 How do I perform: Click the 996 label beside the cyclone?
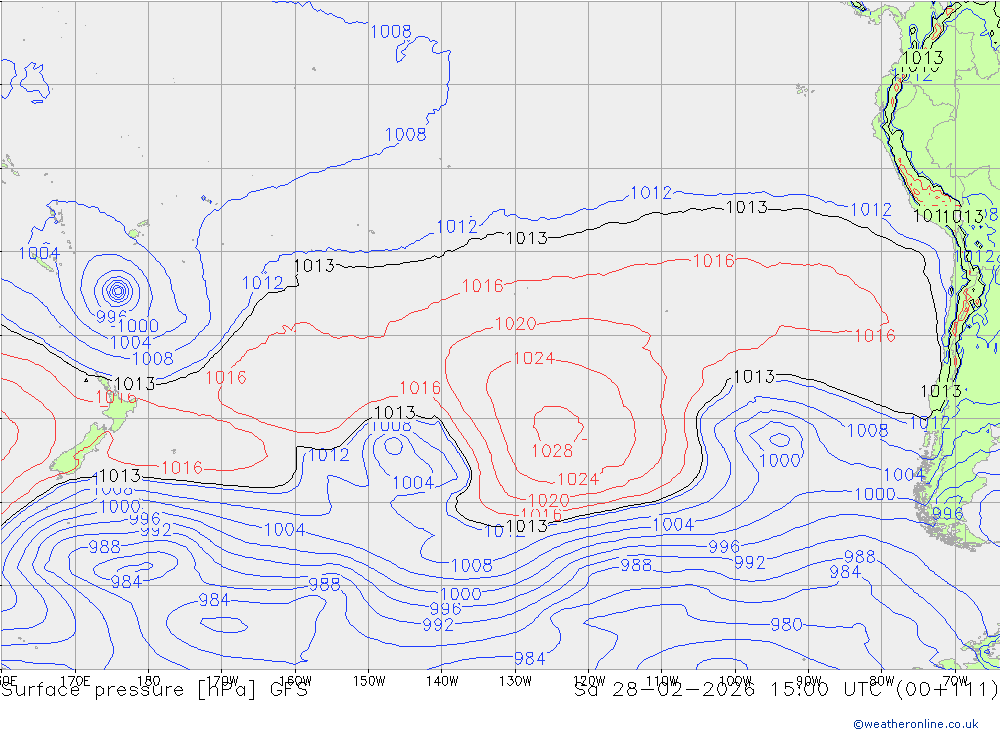[x=110, y=316]
